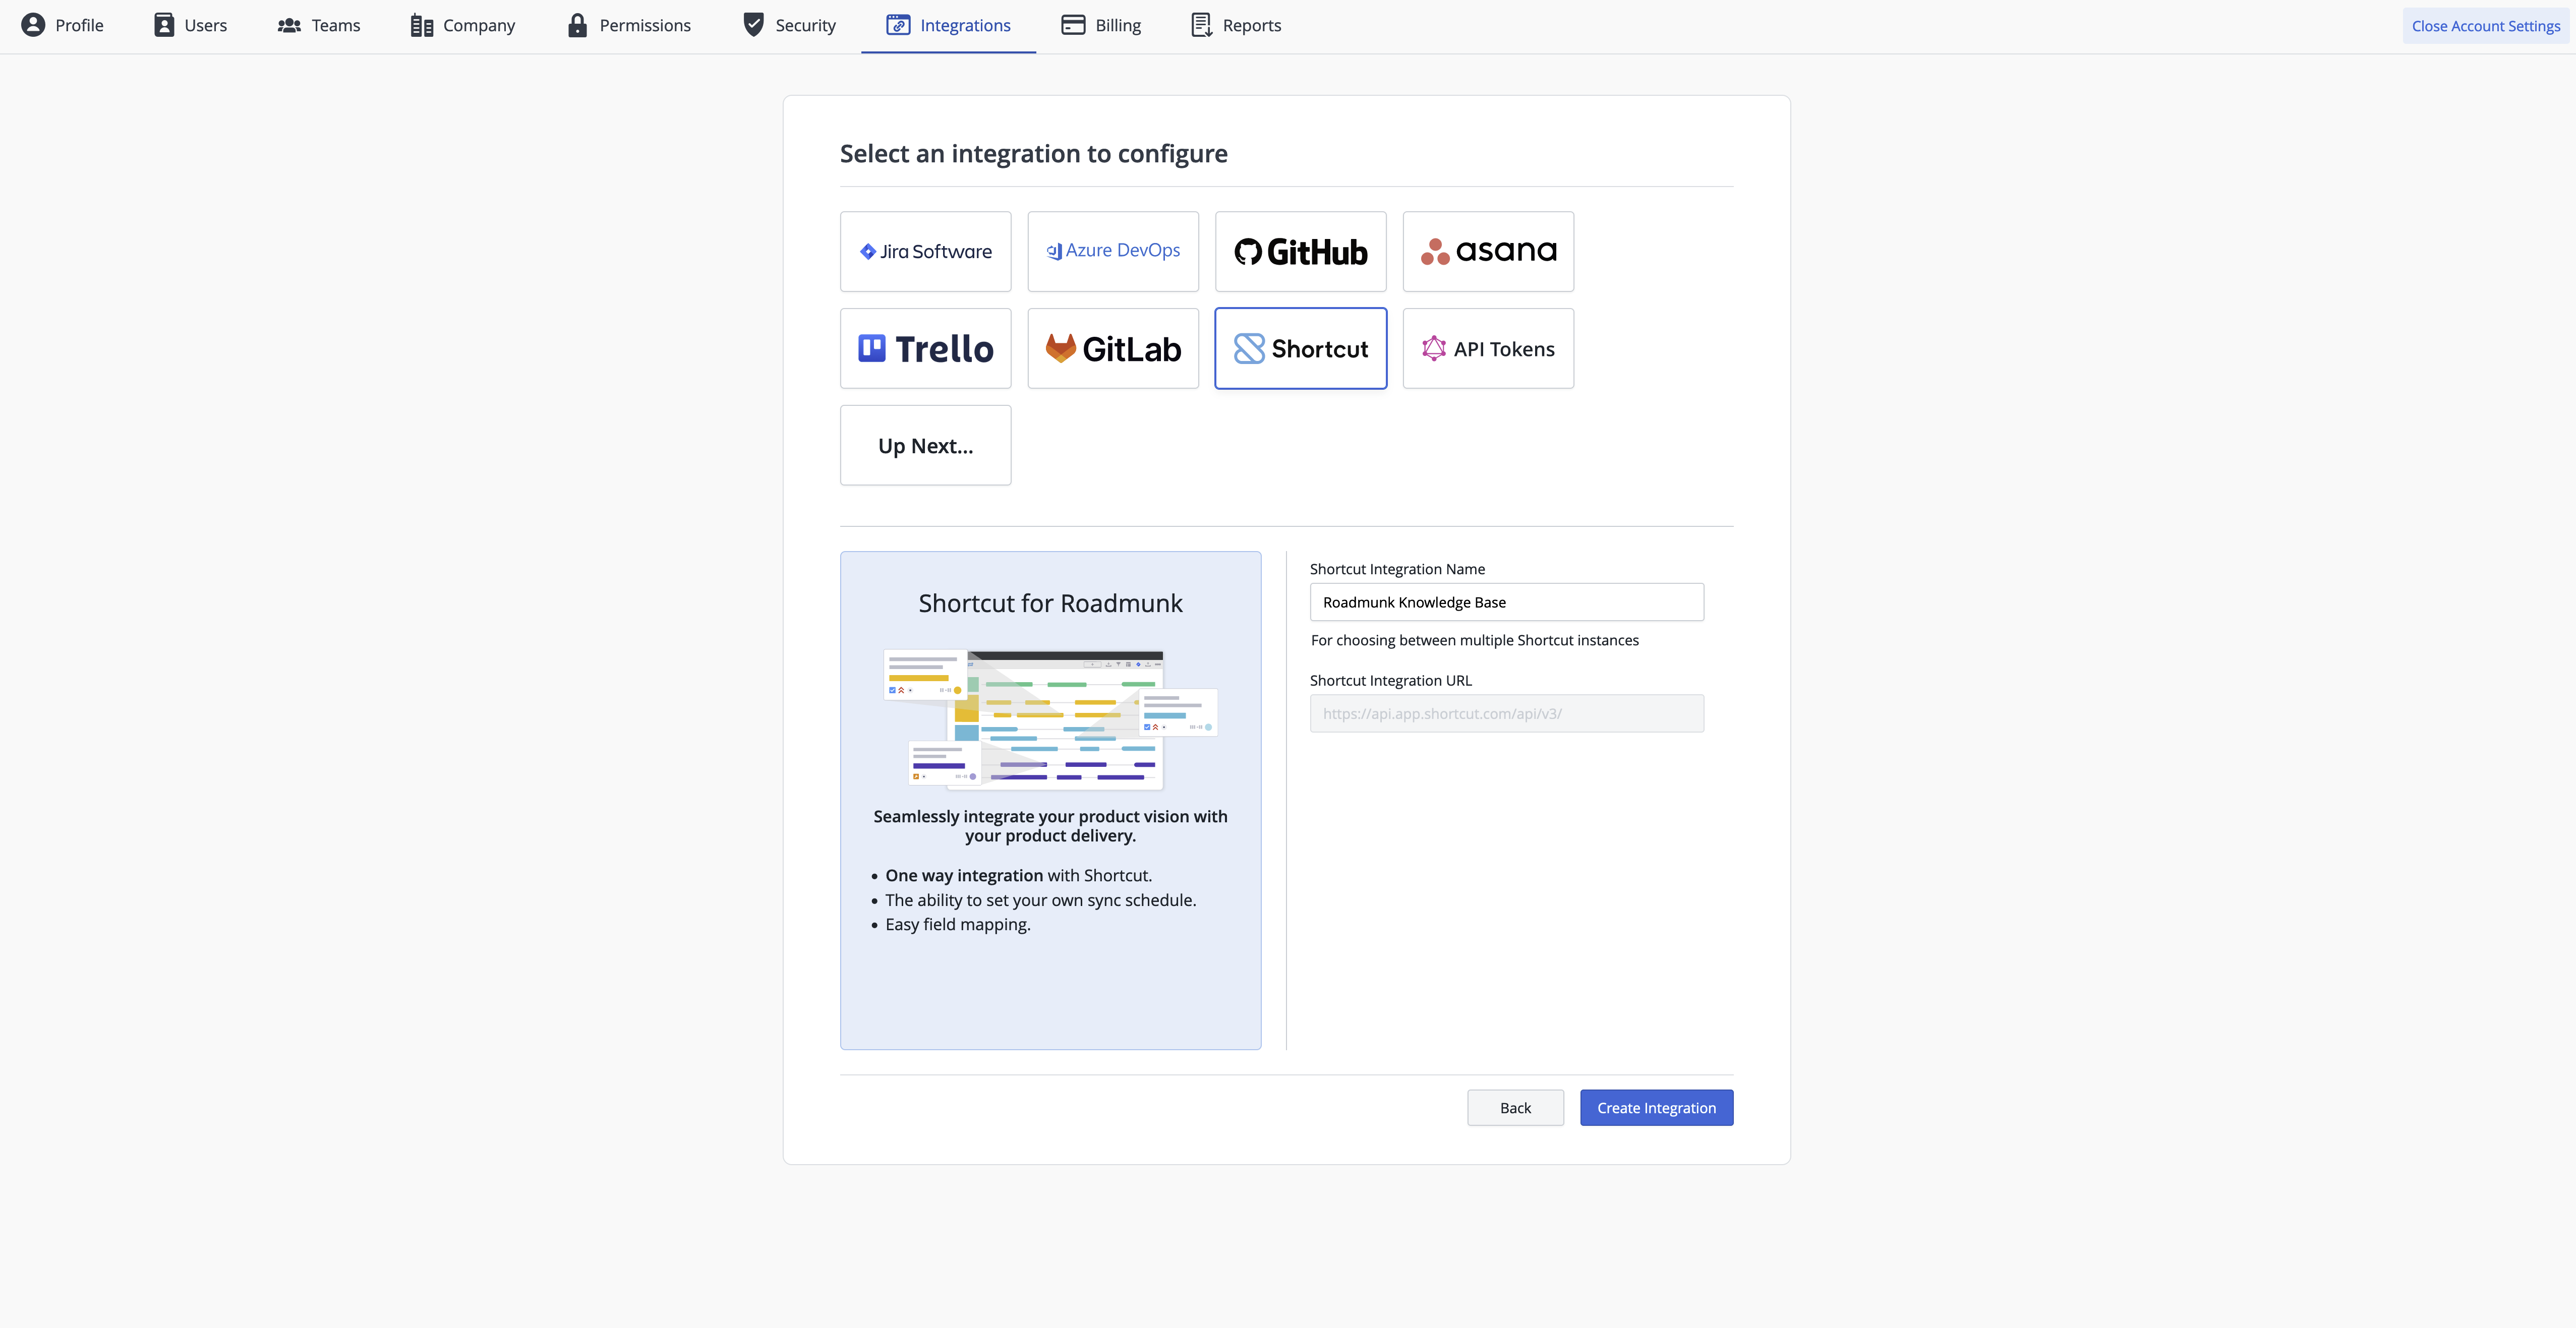Choose the Azure DevOps integration tile

(x=1112, y=251)
